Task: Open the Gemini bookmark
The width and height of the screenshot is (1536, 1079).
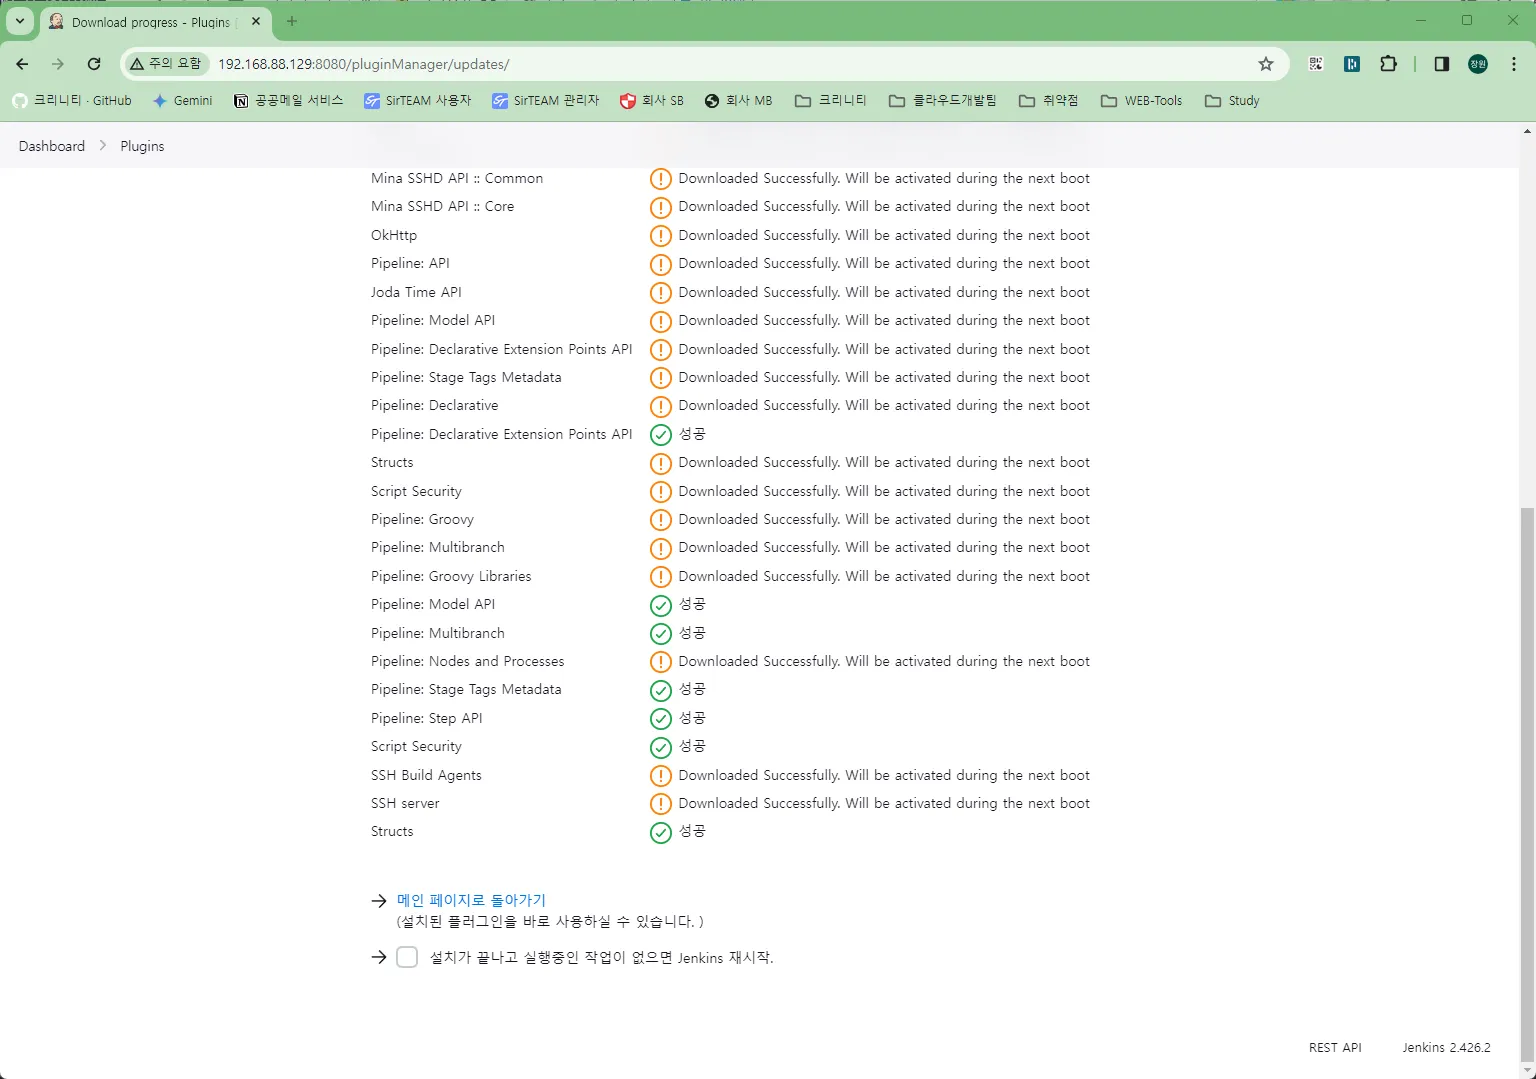Action: (182, 101)
